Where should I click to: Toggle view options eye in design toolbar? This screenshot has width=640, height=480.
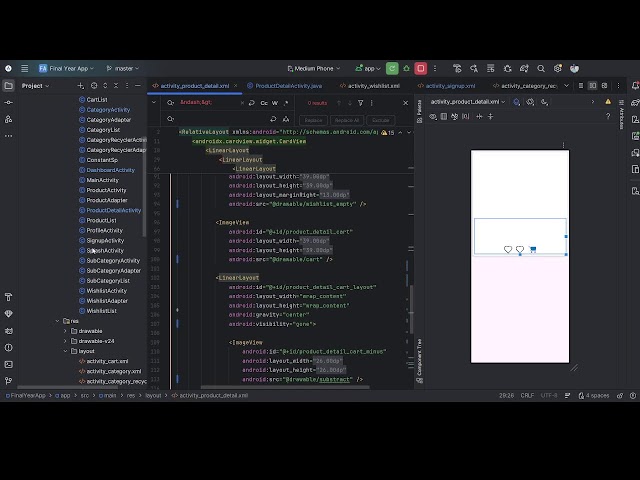(433, 116)
